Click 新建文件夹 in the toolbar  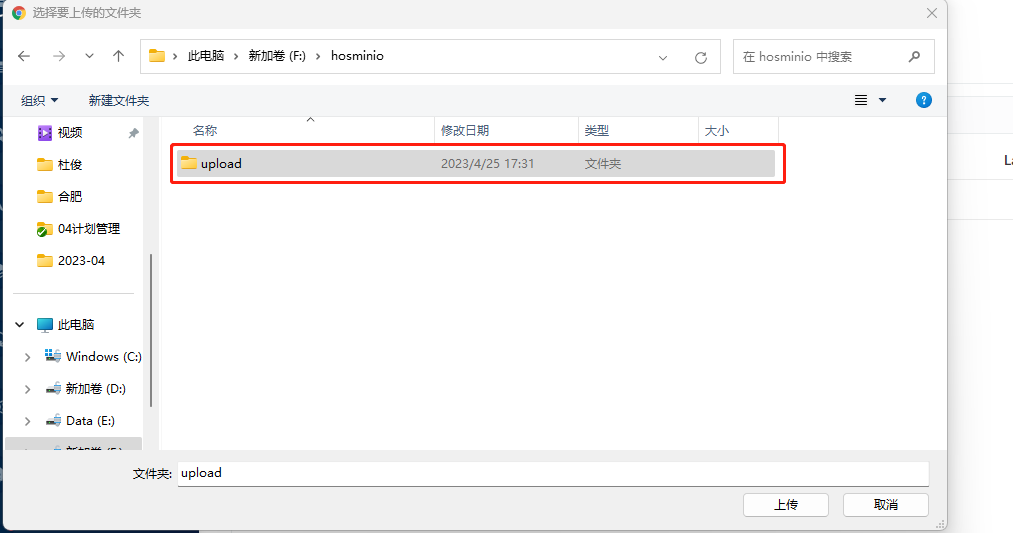(x=119, y=101)
